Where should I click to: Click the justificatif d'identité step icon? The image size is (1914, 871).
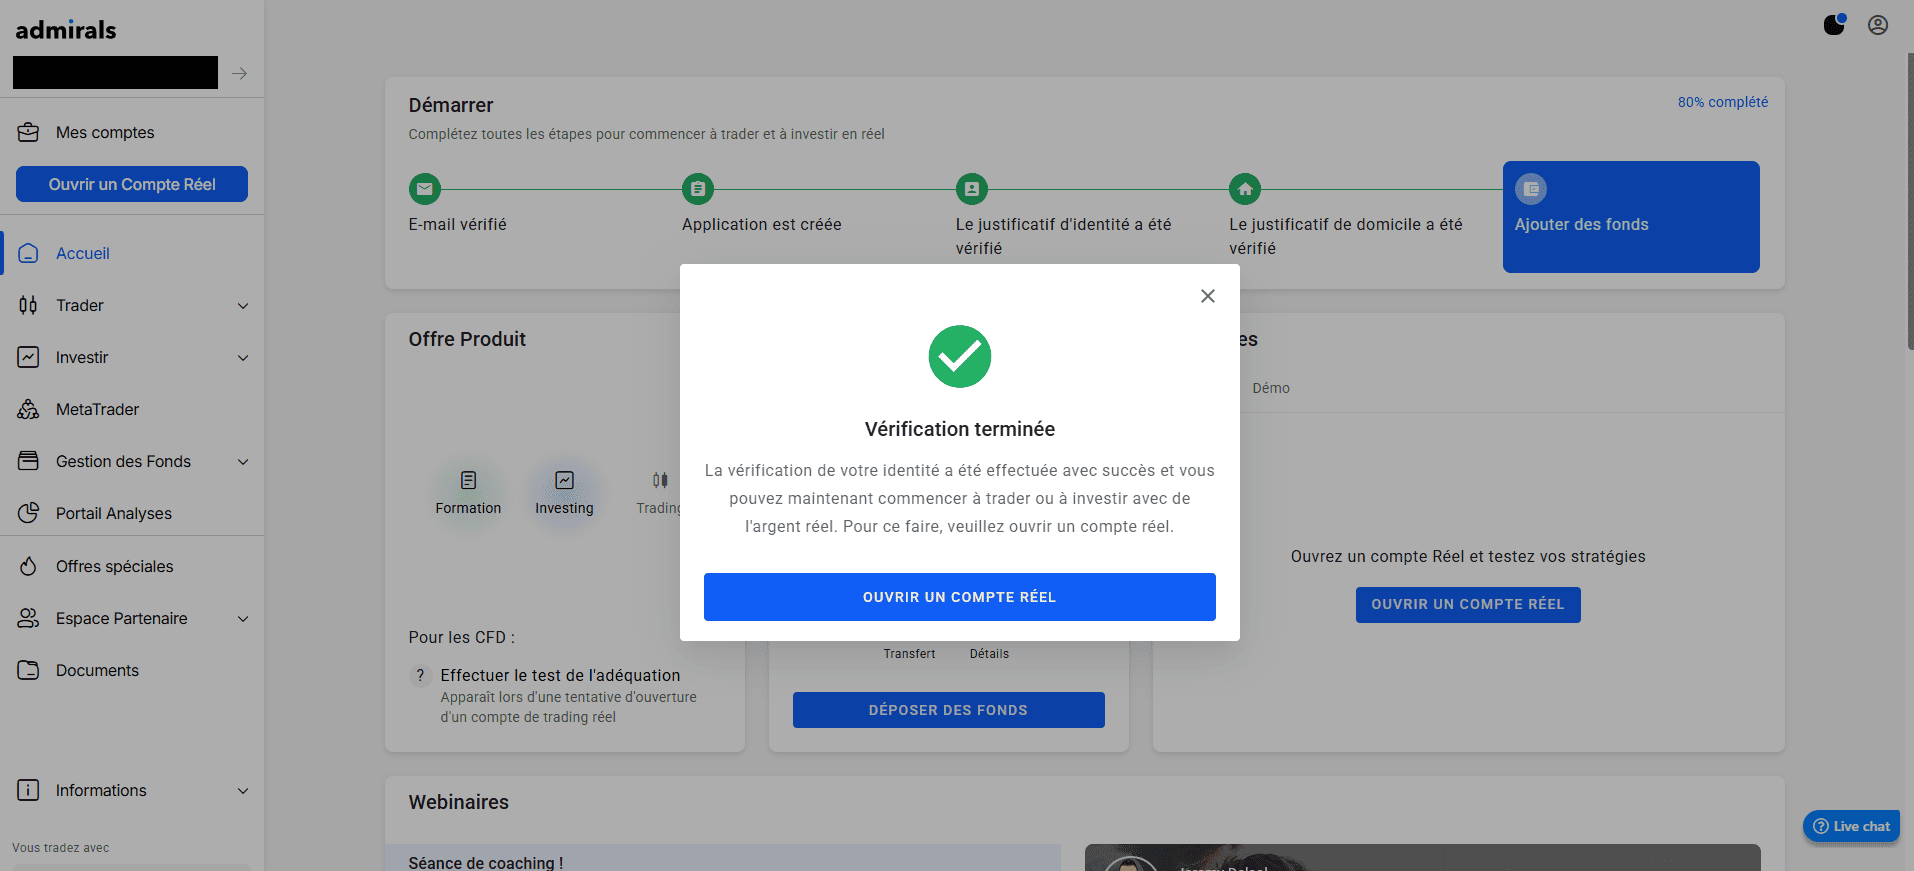972,188
